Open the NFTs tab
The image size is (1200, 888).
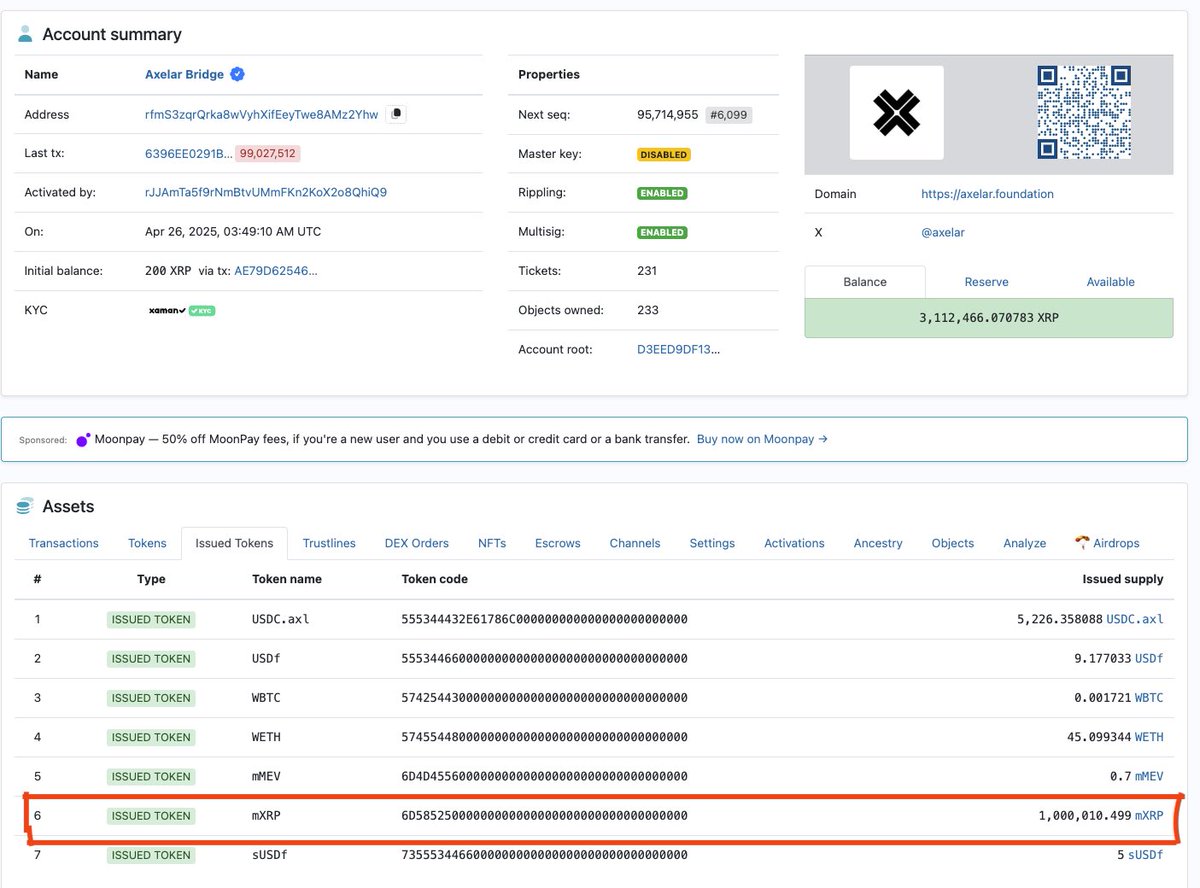pos(492,543)
